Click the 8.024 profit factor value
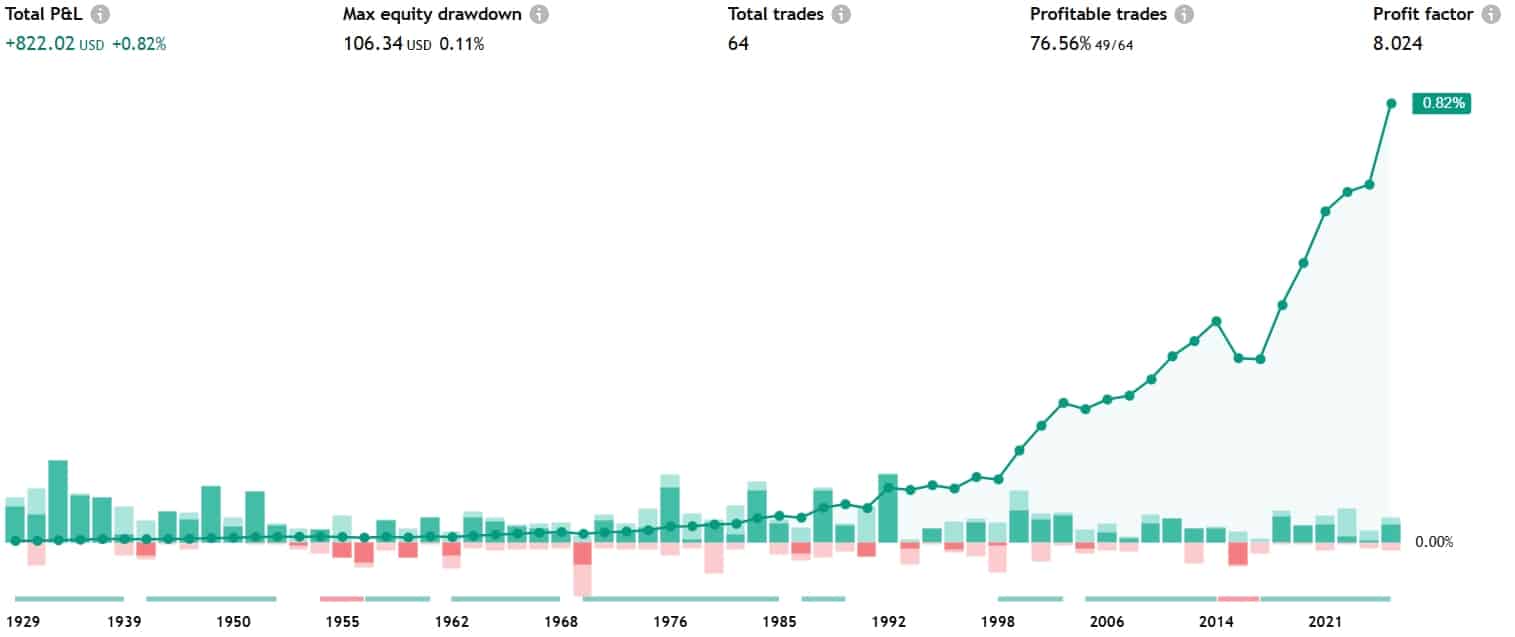Viewport: 1515px width, 637px height. click(x=1398, y=43)
